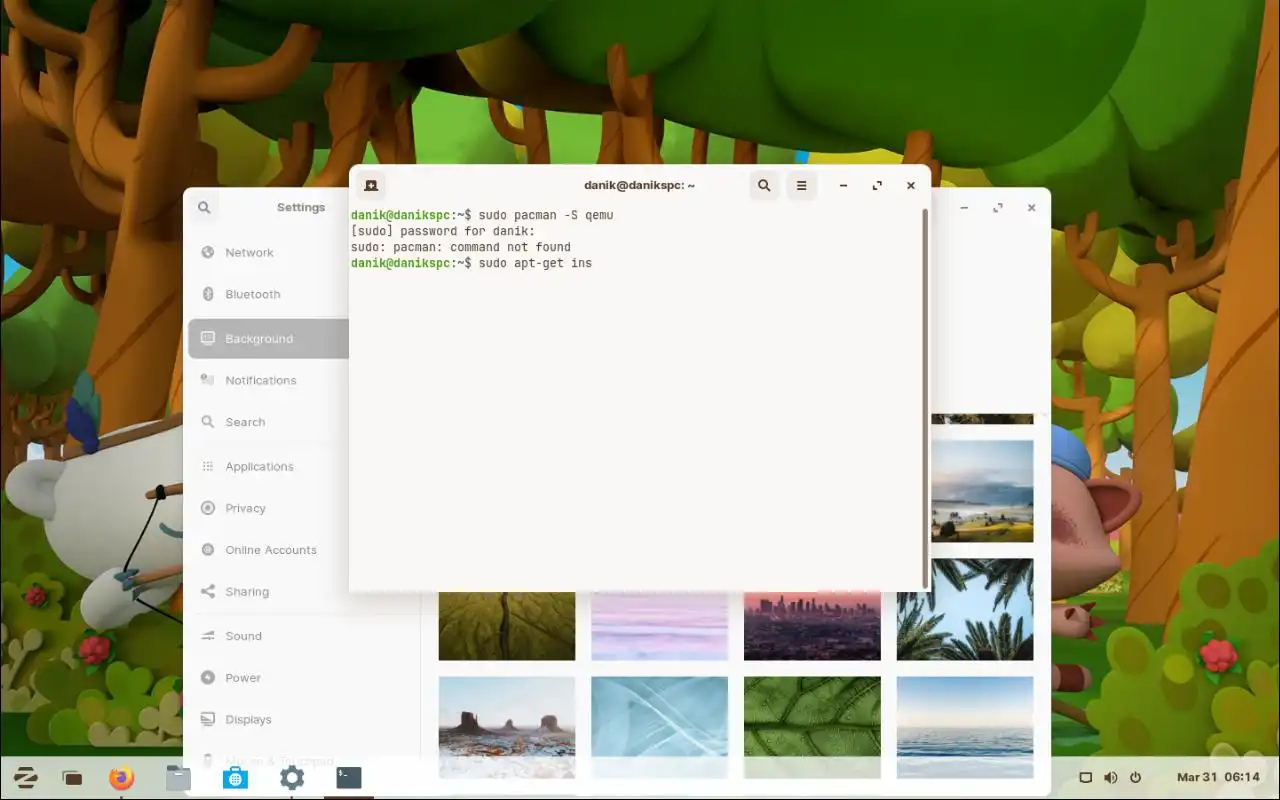Click the Online Accounts icon
The height and width of the screenshot is (800, 1280).
(208, 550)
